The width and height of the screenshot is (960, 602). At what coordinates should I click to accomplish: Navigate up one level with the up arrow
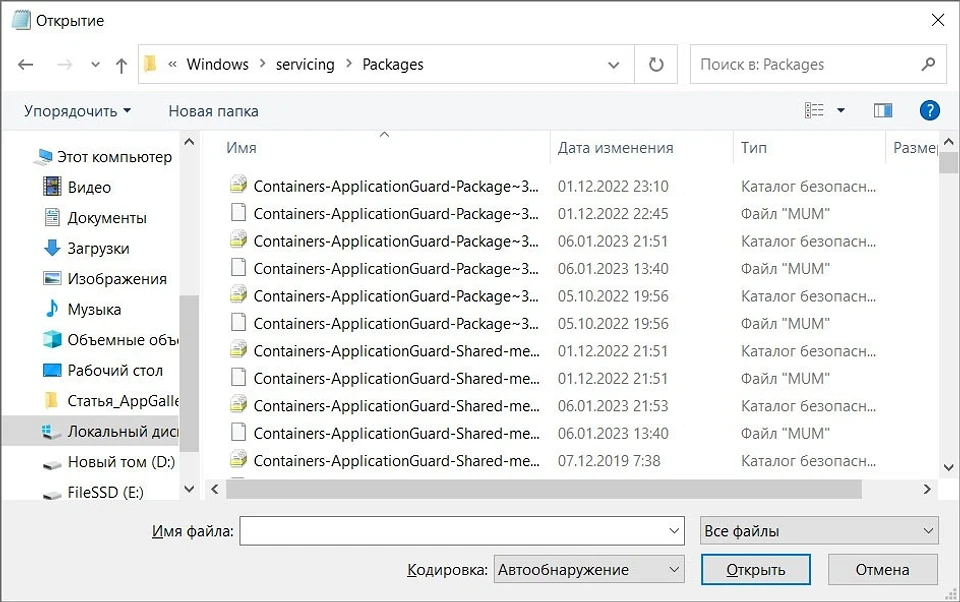tap(120, 64)
